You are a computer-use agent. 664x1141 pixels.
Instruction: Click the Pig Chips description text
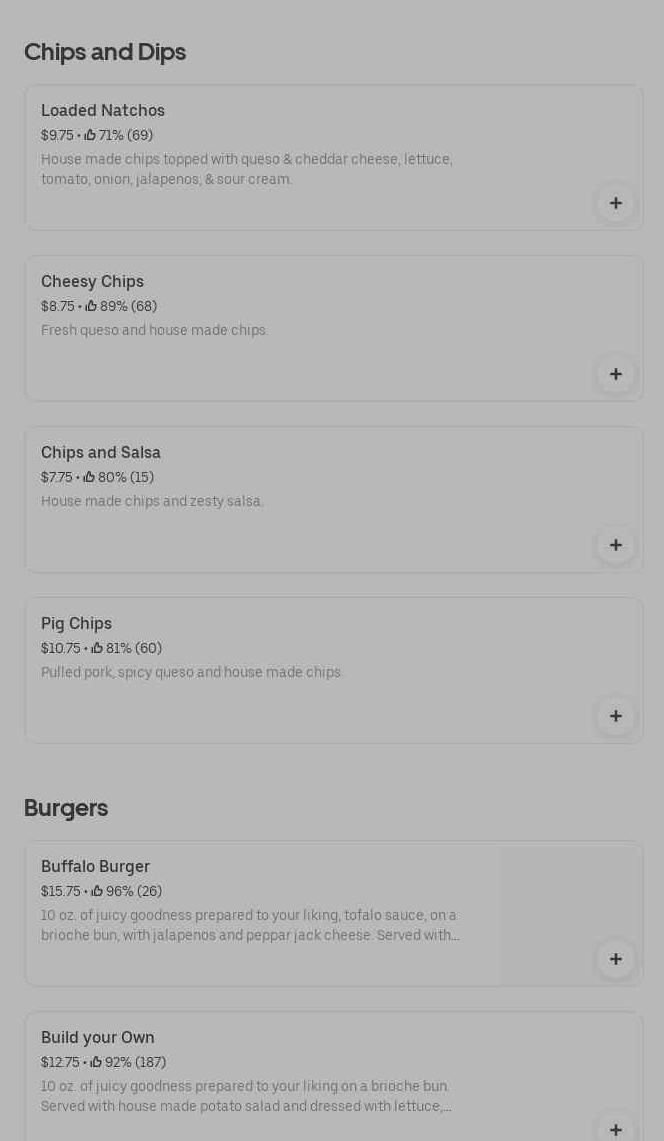pyautogui.click(x=191, y=672)
